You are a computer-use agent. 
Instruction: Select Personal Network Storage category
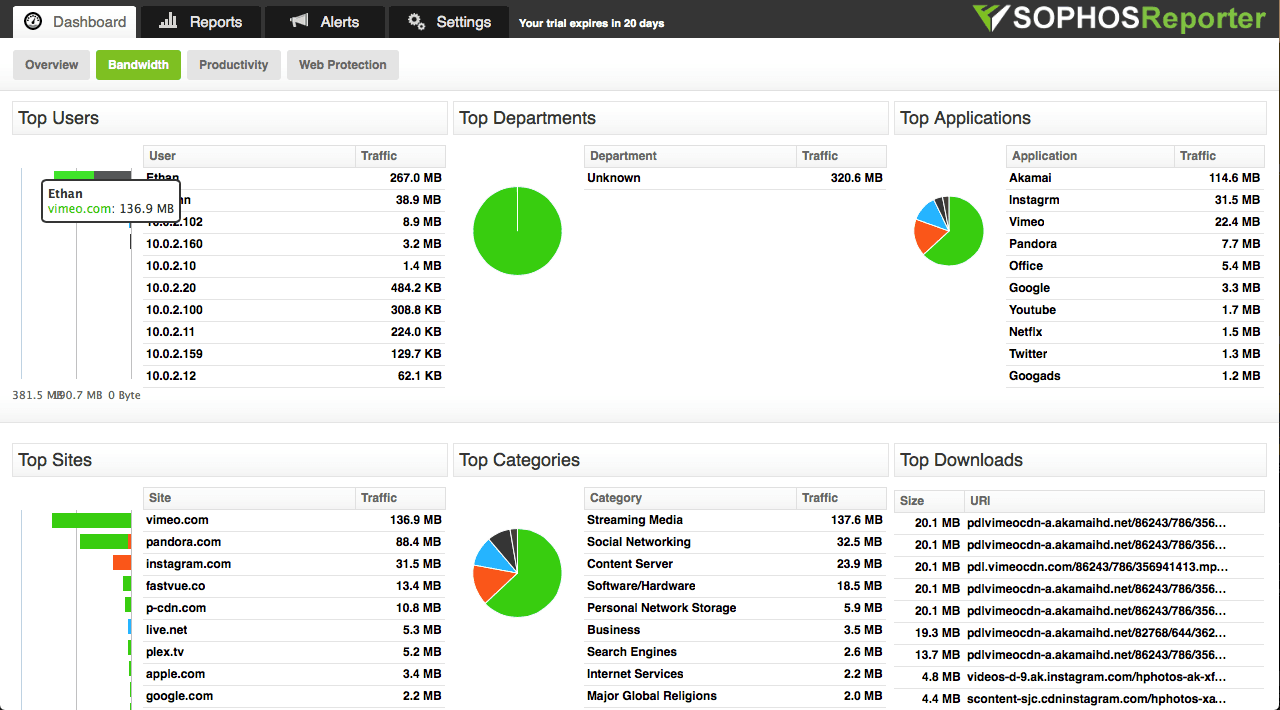pos(735,608)
